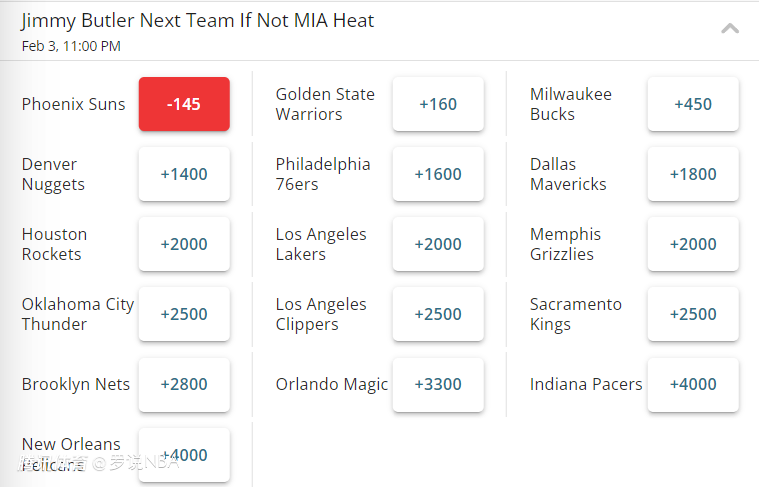Choose Denver Nuggets +1400 odds
759x487 pixels.
point(184,174)
